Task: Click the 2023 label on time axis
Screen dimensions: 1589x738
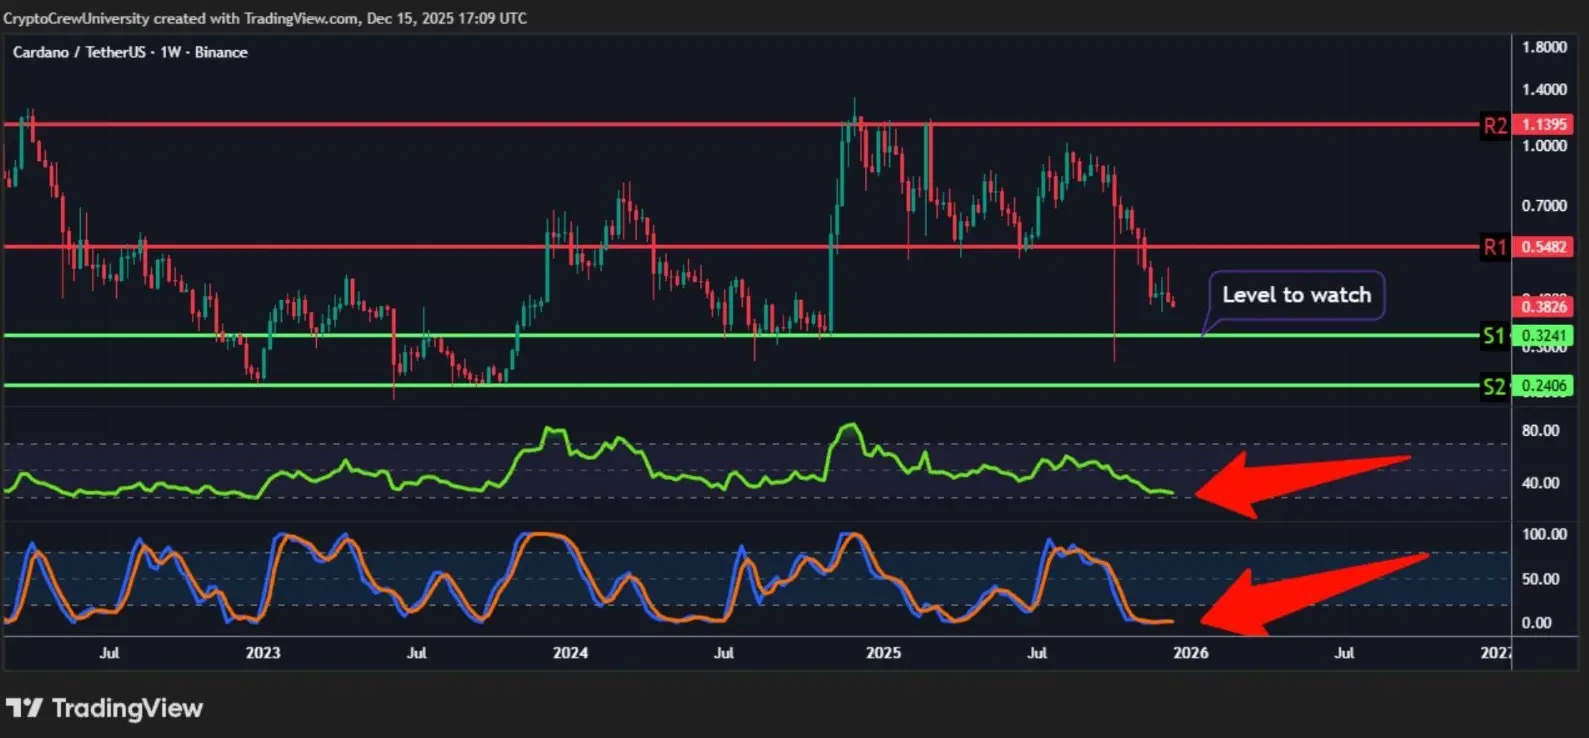Action: coord(263,653)
